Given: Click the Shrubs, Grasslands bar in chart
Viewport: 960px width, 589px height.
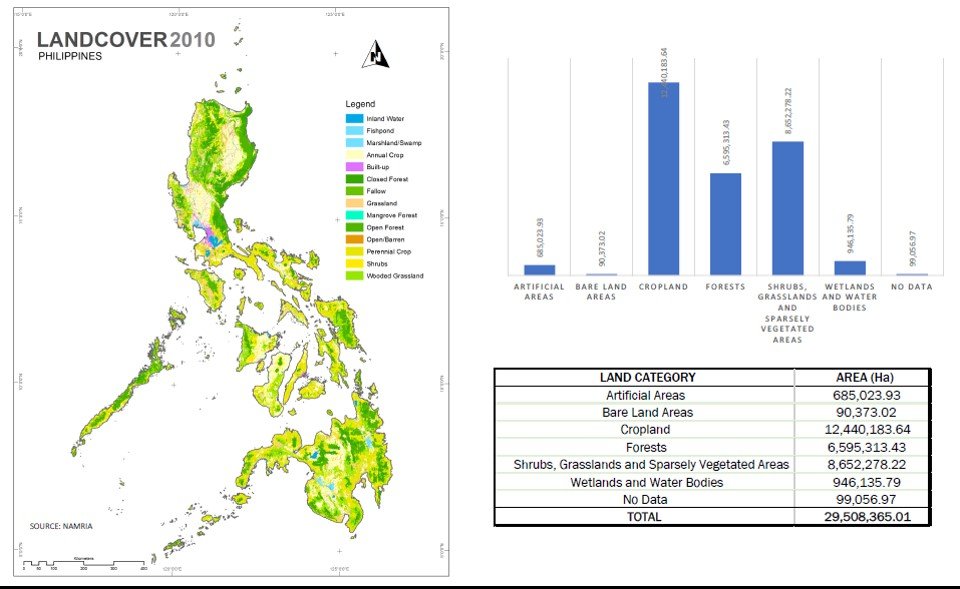Looking at the screenshot, I should [x=787, y=208].
